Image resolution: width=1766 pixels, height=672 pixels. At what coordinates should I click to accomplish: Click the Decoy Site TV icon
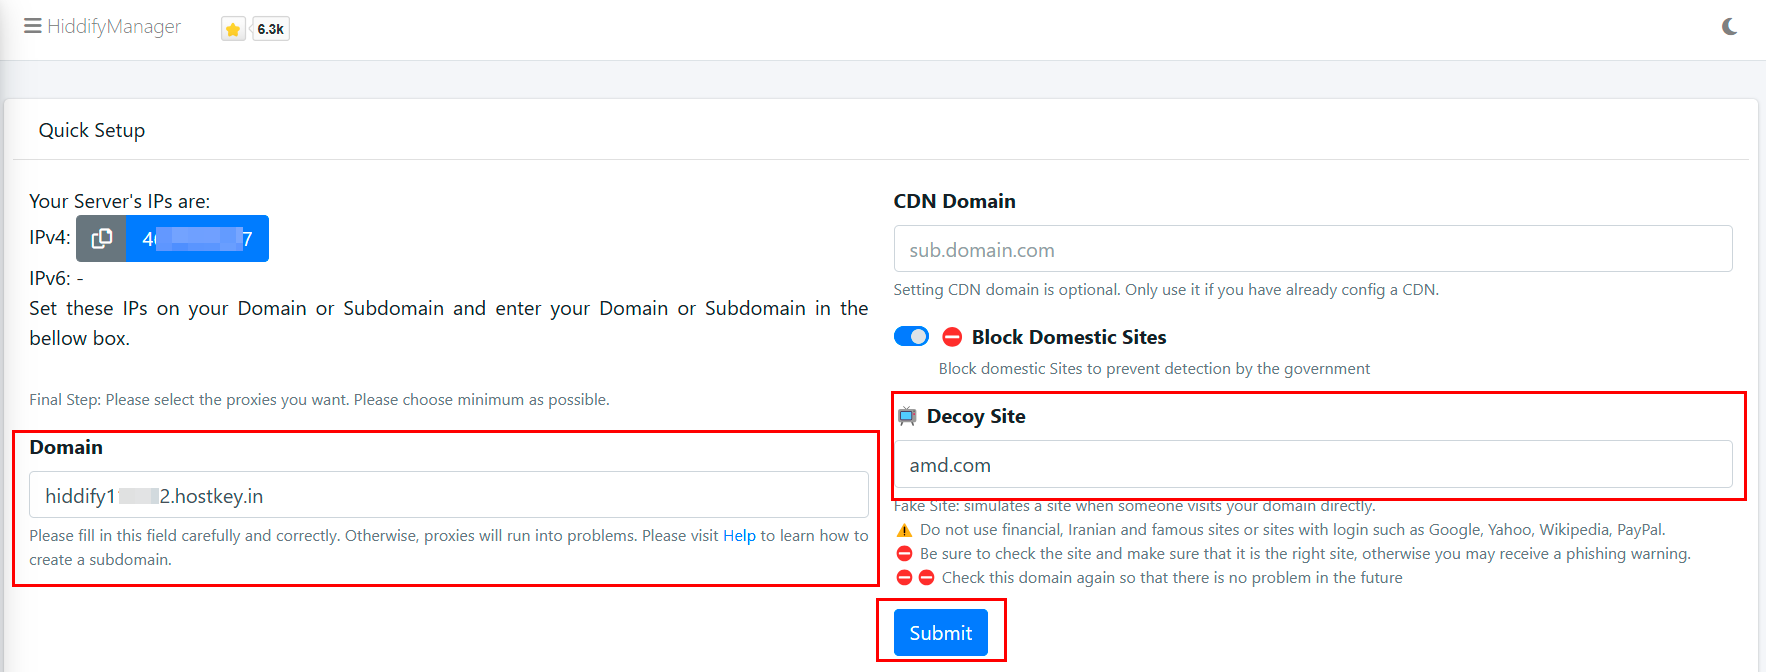[907, 416]
